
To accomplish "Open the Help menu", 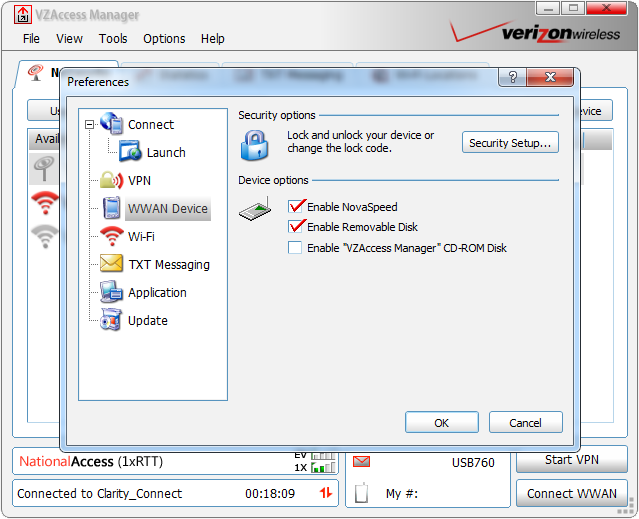I will [x=212, y=39].
